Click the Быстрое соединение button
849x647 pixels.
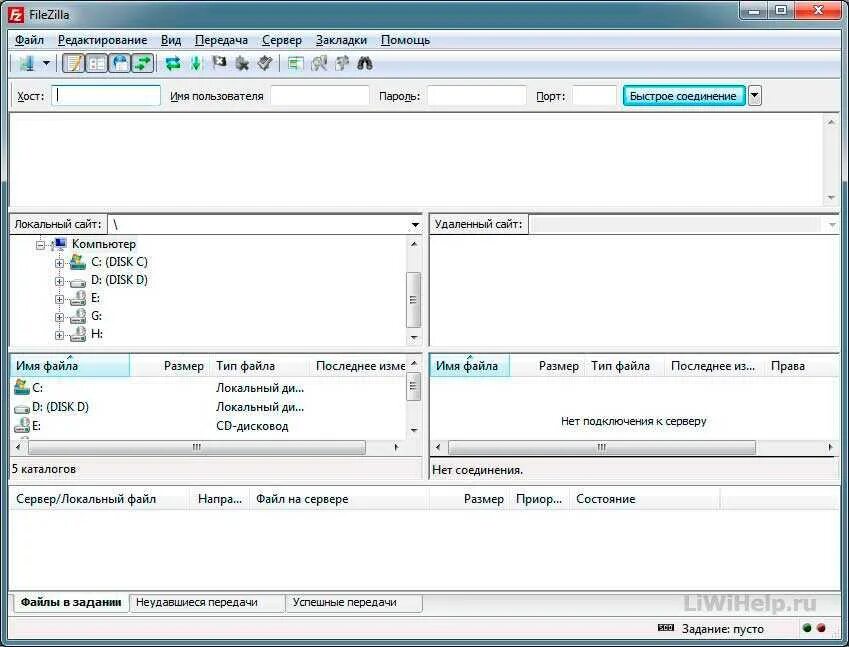point(683,96)
